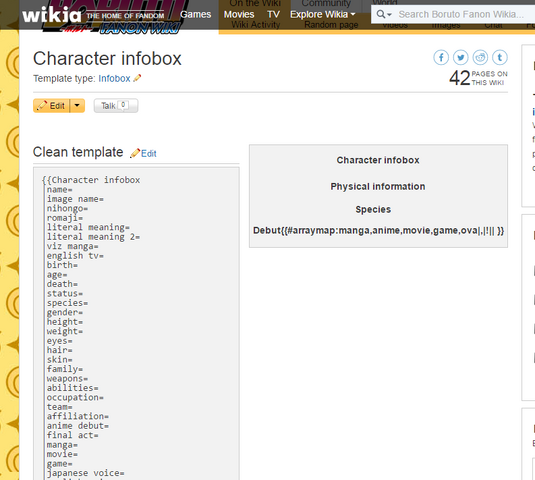
Task: Expand the Explore Wikia menu
Action: click(322, 14)
